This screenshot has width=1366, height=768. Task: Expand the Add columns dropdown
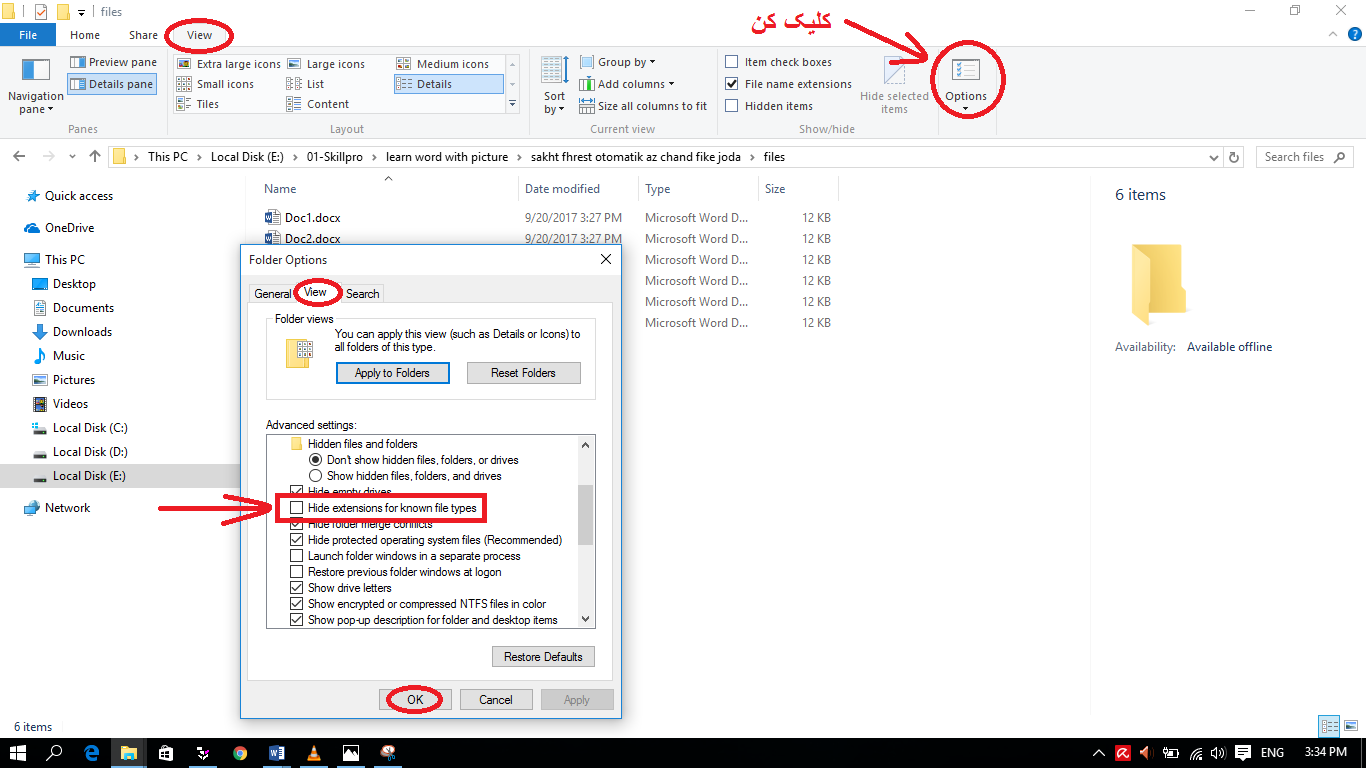coord(626,84)
